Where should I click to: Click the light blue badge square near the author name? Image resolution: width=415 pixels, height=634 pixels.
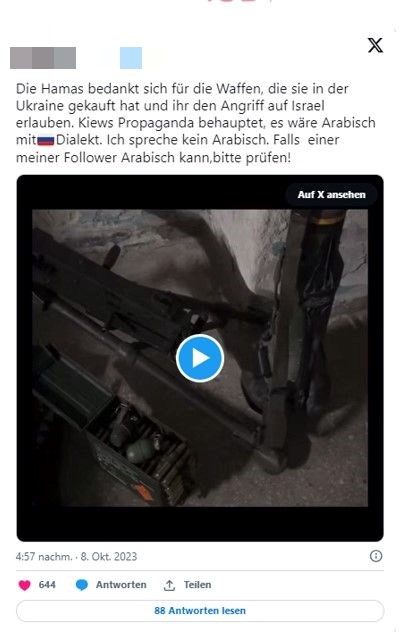131,58
